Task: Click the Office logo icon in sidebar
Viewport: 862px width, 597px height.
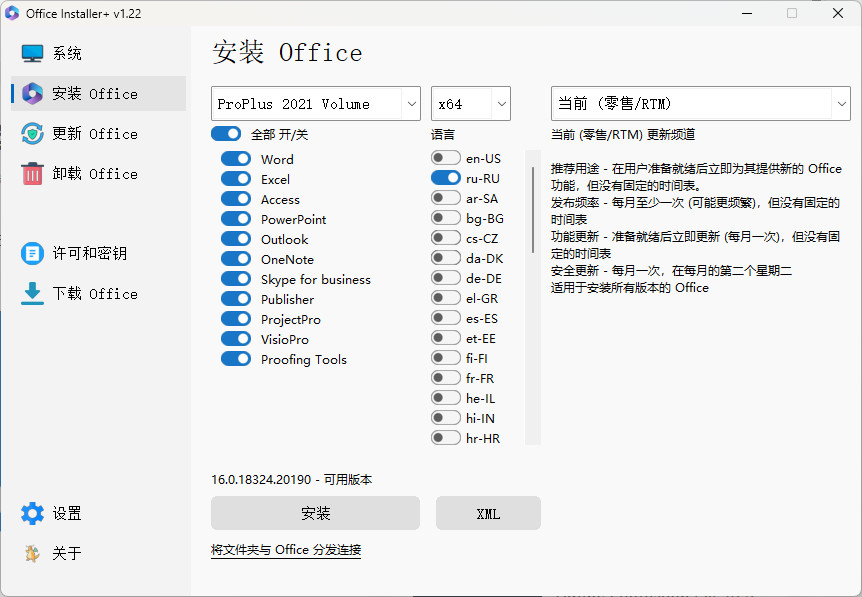Action: [x=32, y=93]
